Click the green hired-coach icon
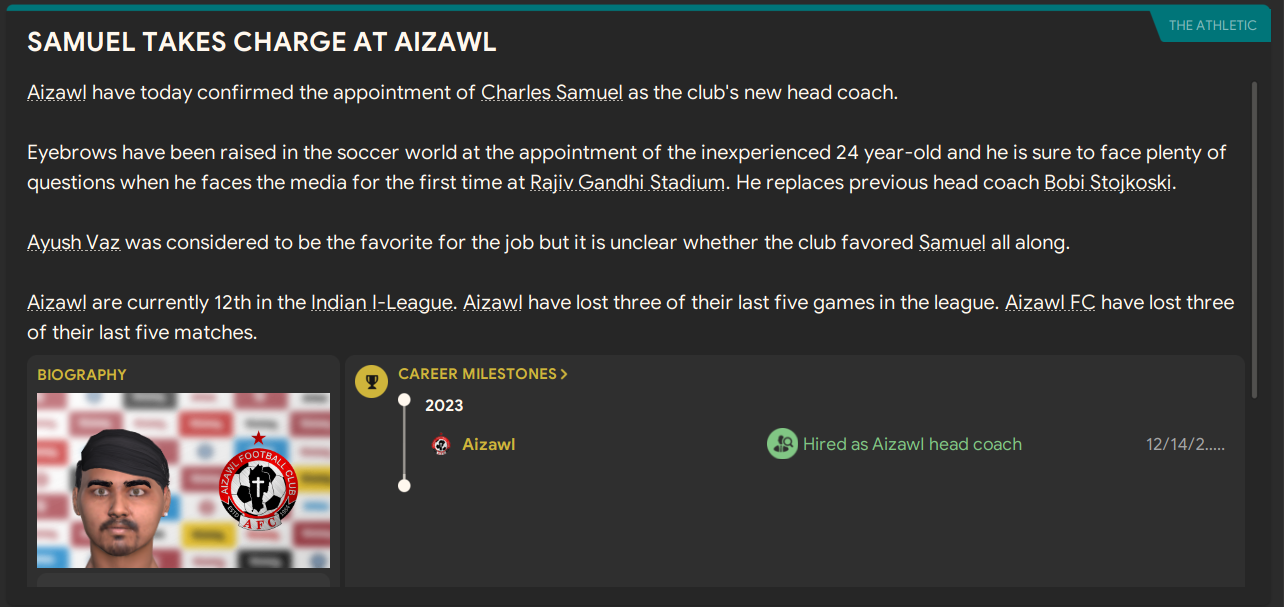Viewport: 1284px width, 607px height. 782,444
